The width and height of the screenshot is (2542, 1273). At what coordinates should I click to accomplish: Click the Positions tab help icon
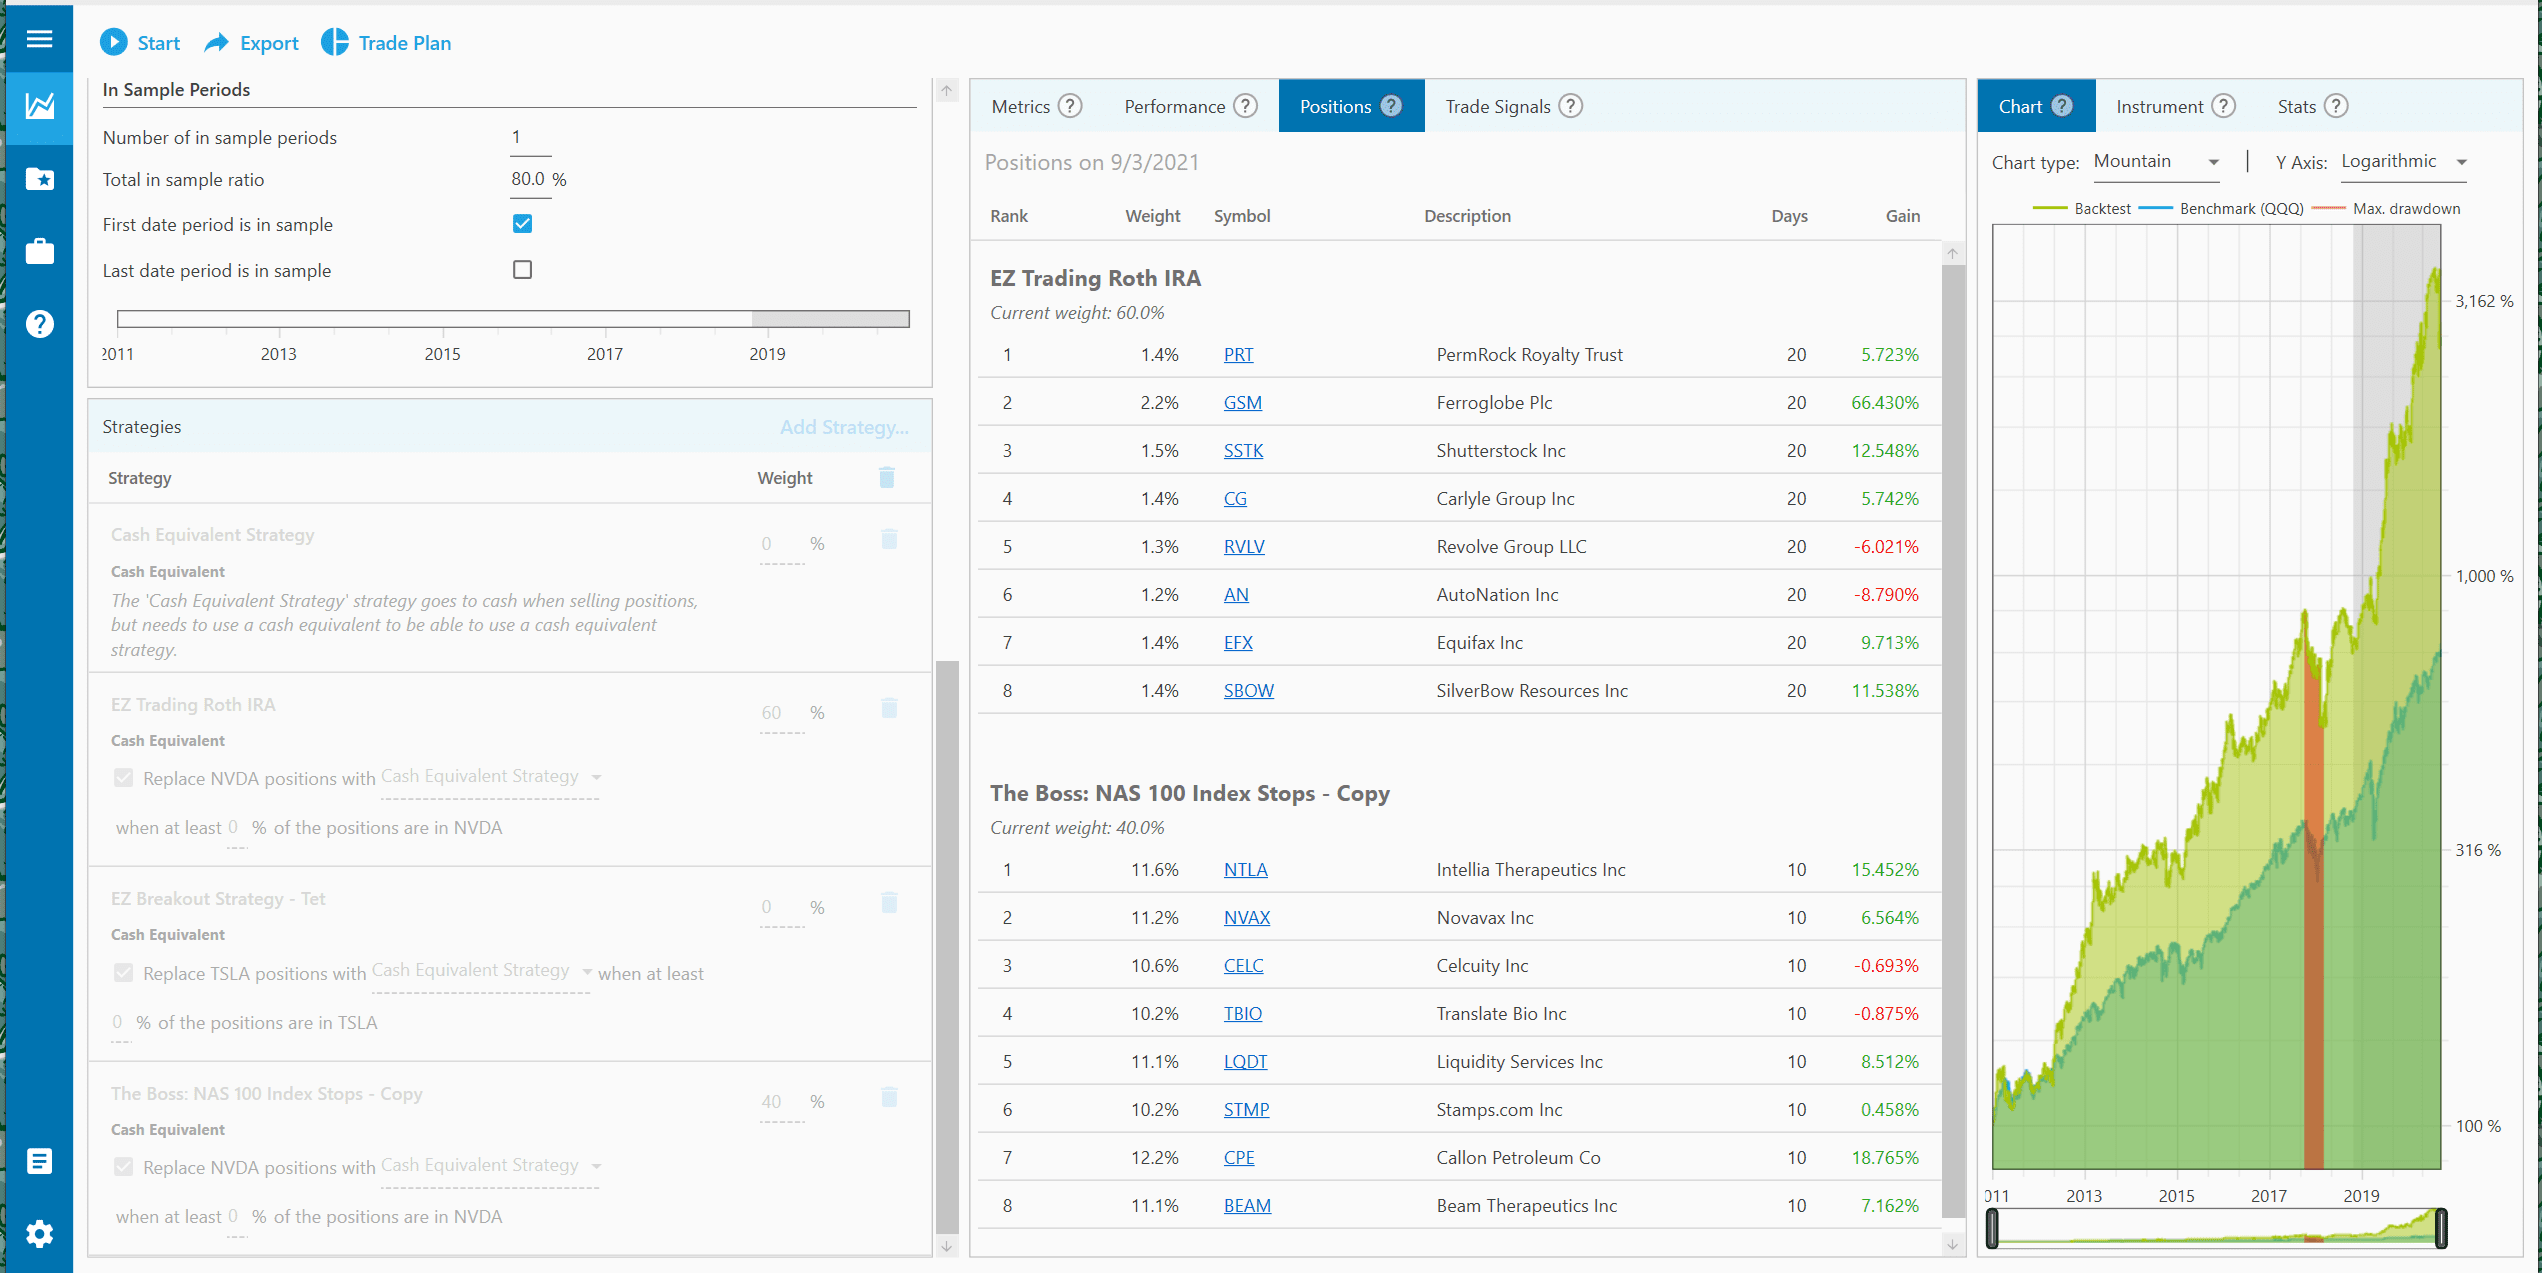pos(1391,106)
